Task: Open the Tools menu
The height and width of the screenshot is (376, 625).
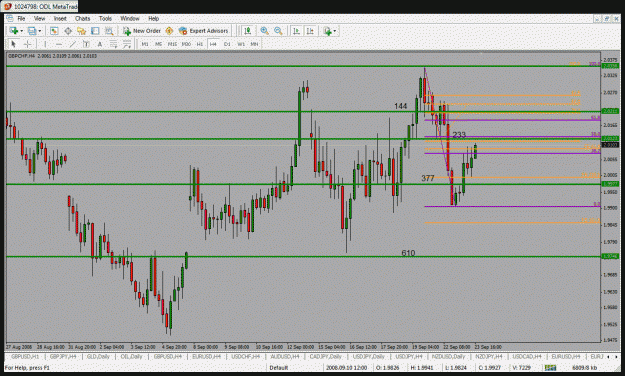Action: [105, 18]
